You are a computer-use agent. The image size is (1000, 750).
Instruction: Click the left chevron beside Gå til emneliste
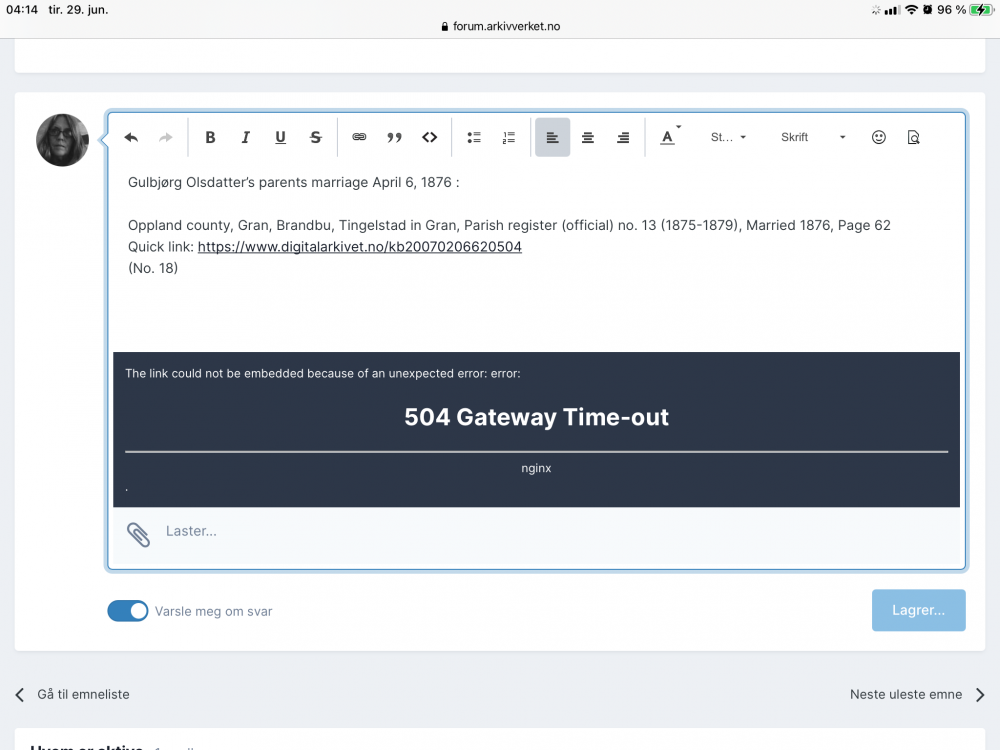(x=20, y=695)
